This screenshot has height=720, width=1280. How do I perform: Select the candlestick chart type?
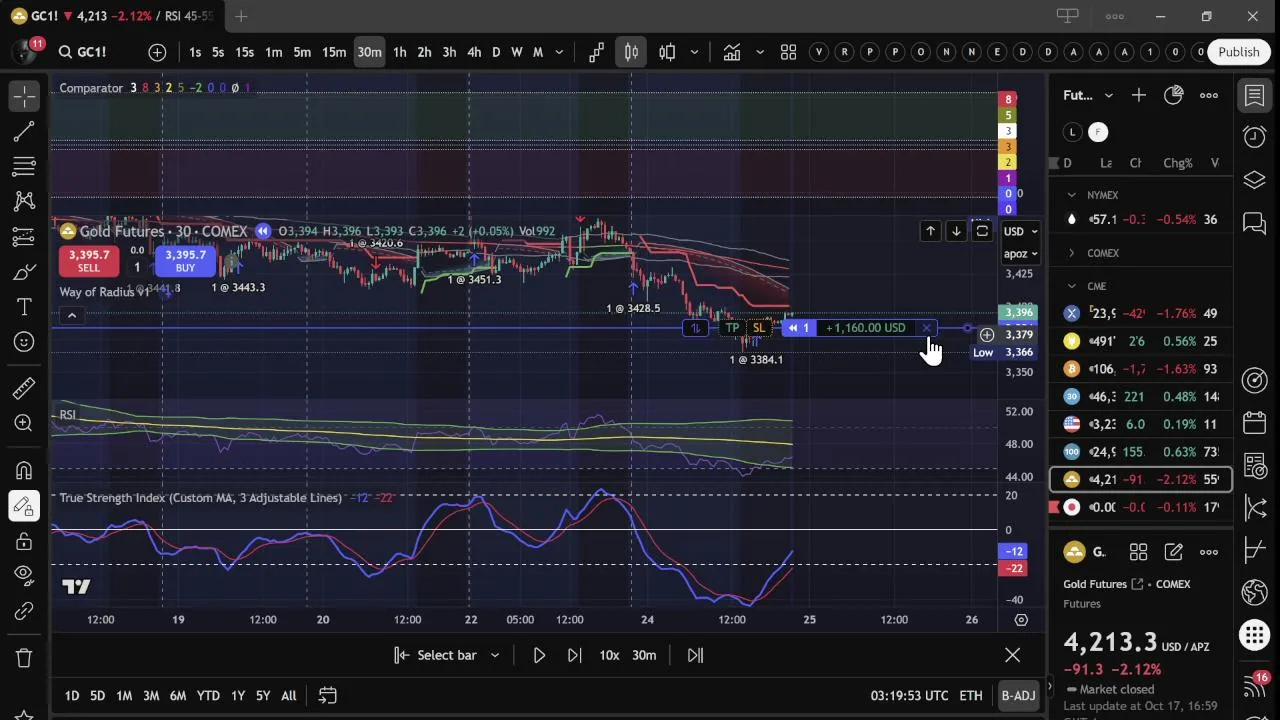pyautogui.click(x=631, y=52)
